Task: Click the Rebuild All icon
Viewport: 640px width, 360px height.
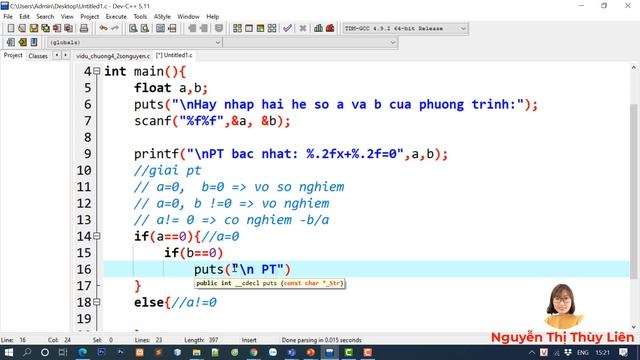Action: click(272, 28)
